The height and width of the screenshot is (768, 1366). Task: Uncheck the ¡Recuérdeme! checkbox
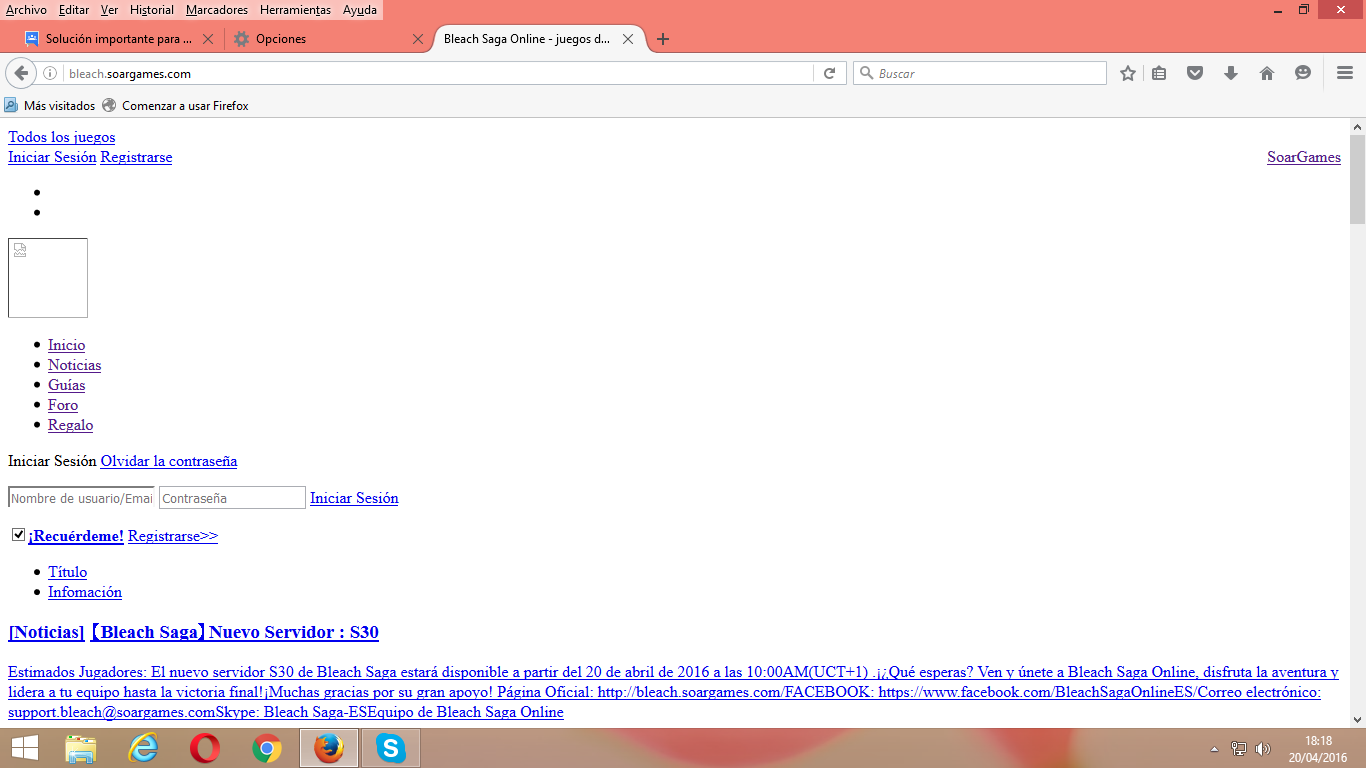18,535
